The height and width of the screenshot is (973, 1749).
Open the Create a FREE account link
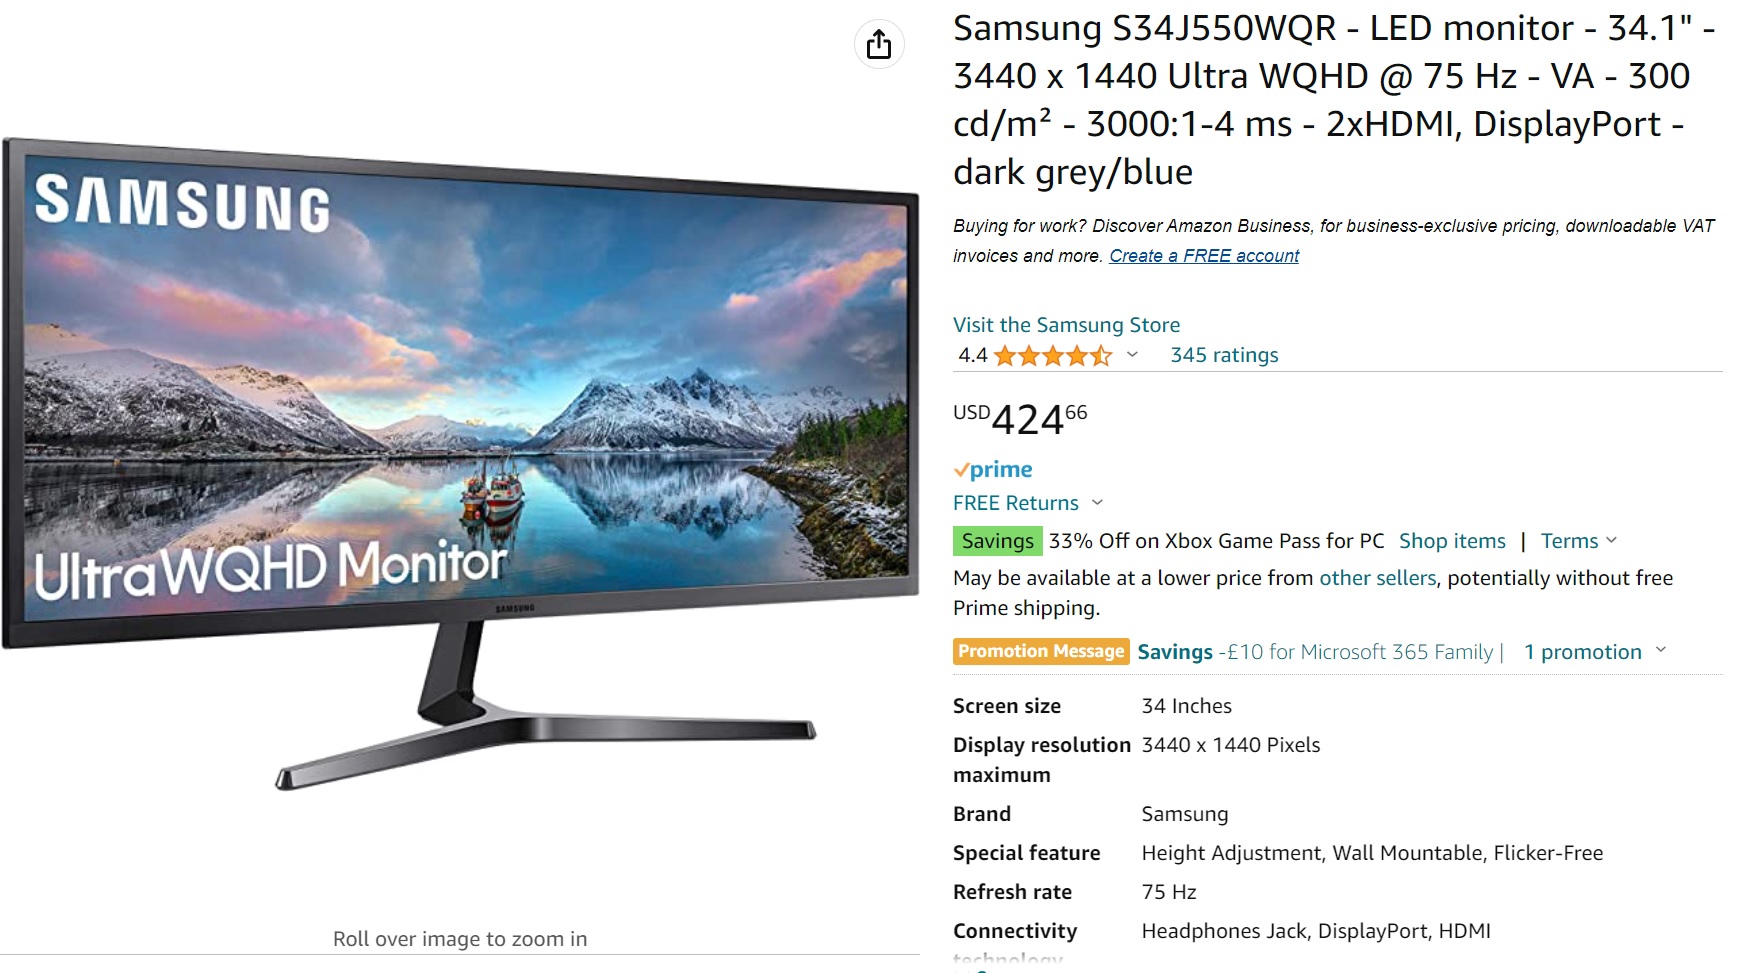pos(1204,256)
